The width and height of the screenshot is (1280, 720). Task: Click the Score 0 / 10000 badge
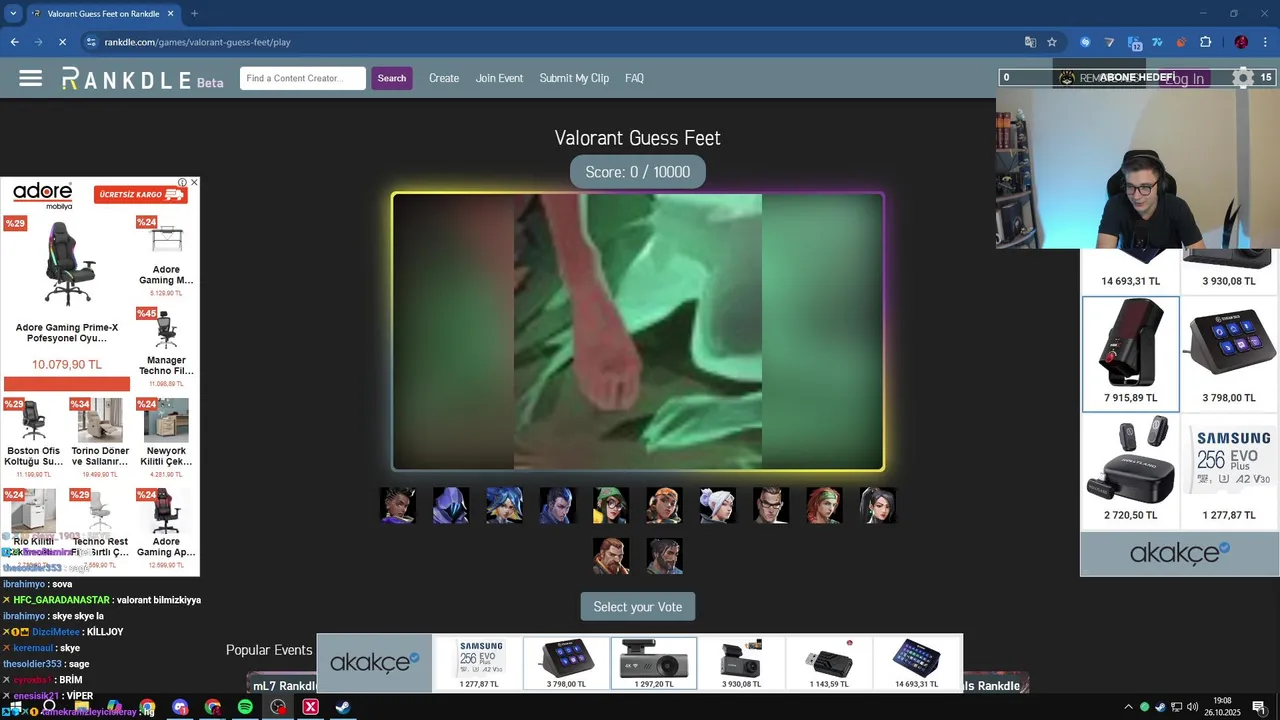pyautogui.click(x=637, y=172)
